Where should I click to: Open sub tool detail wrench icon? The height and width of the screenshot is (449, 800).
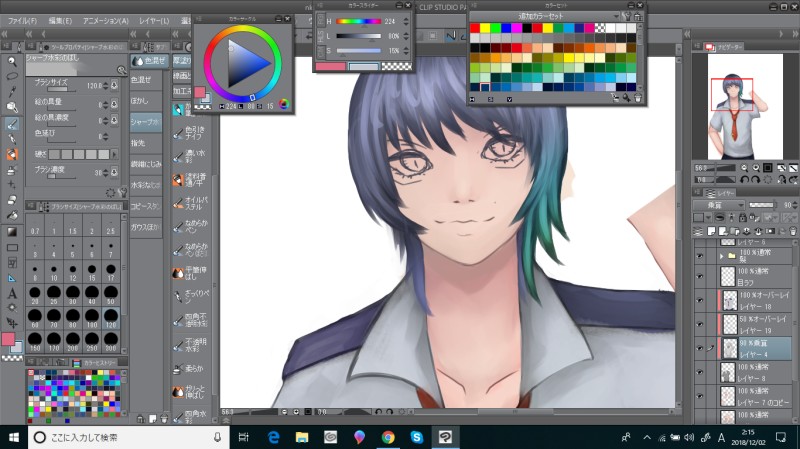coord(122,193)
